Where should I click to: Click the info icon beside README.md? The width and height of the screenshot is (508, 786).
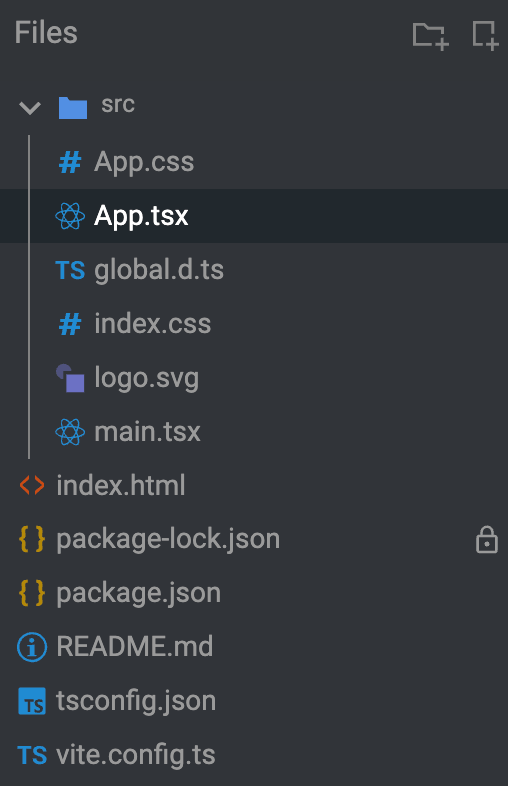(32, 647)
